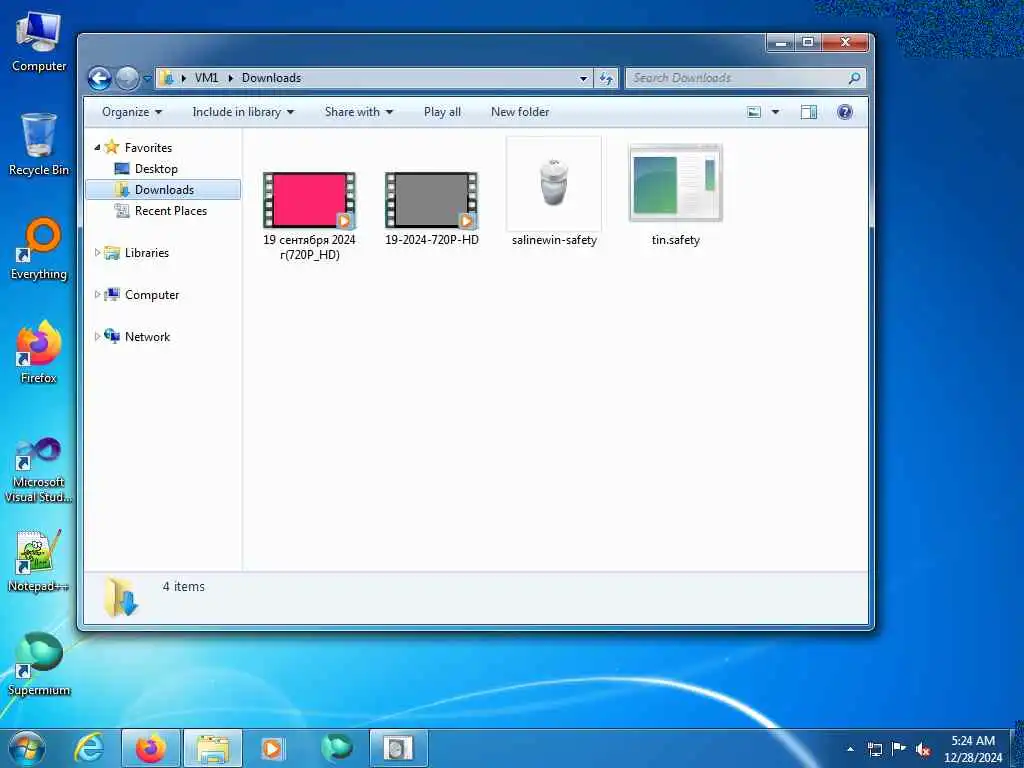Click Everything shortcut on desktop
Screen dimensions: 1024x768
coord(39,249)
